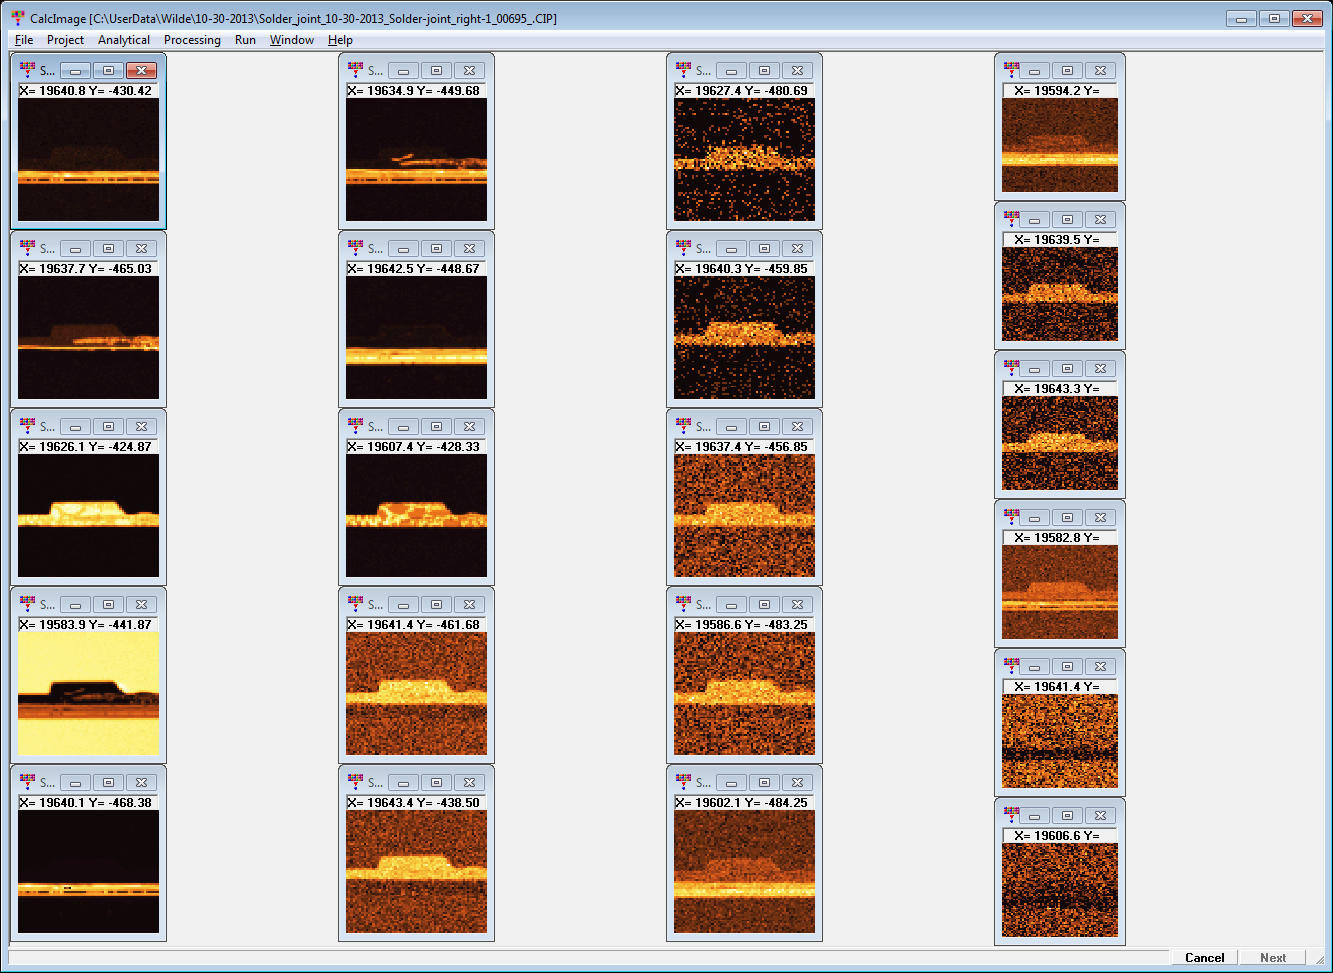
Task: Click window icon of image X= 19627.4 Y= -480.69
Action: (683, 70)
